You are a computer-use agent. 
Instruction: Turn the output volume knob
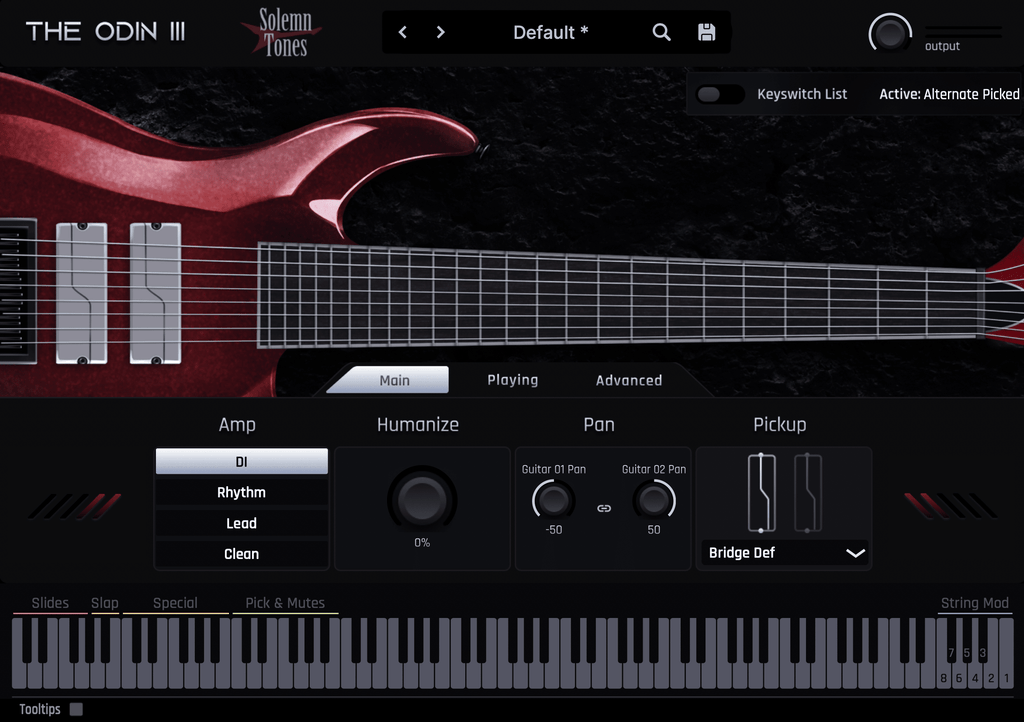click(889, 34)
